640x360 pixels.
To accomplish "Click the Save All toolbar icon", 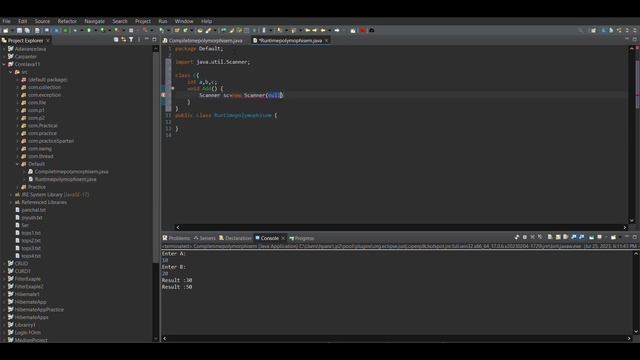I will pos(27,30).
